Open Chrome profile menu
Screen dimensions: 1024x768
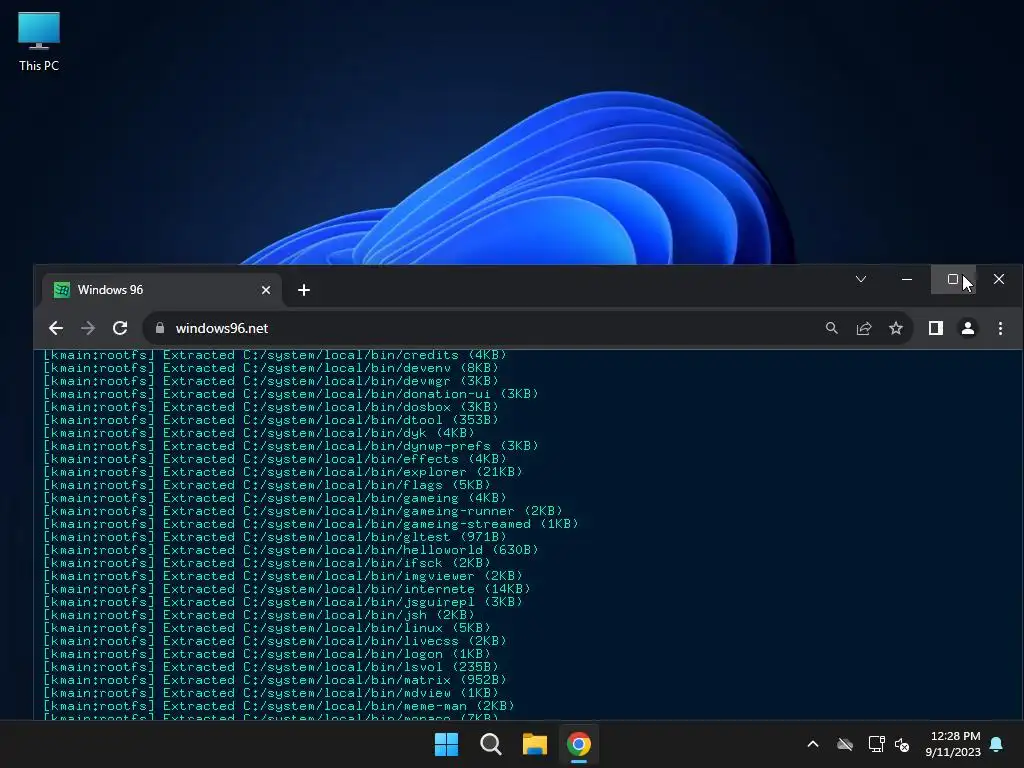(x=968, y=328)
